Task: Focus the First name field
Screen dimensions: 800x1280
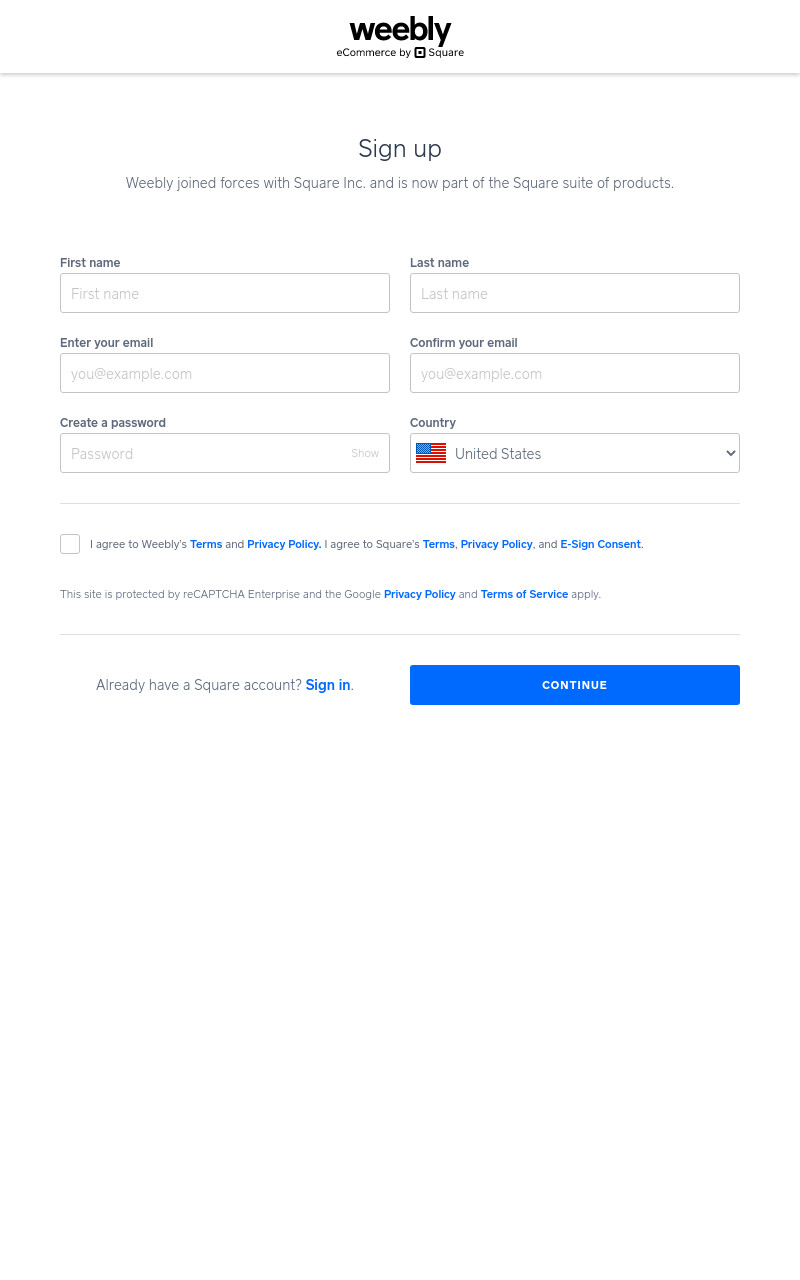Action: 225,293
